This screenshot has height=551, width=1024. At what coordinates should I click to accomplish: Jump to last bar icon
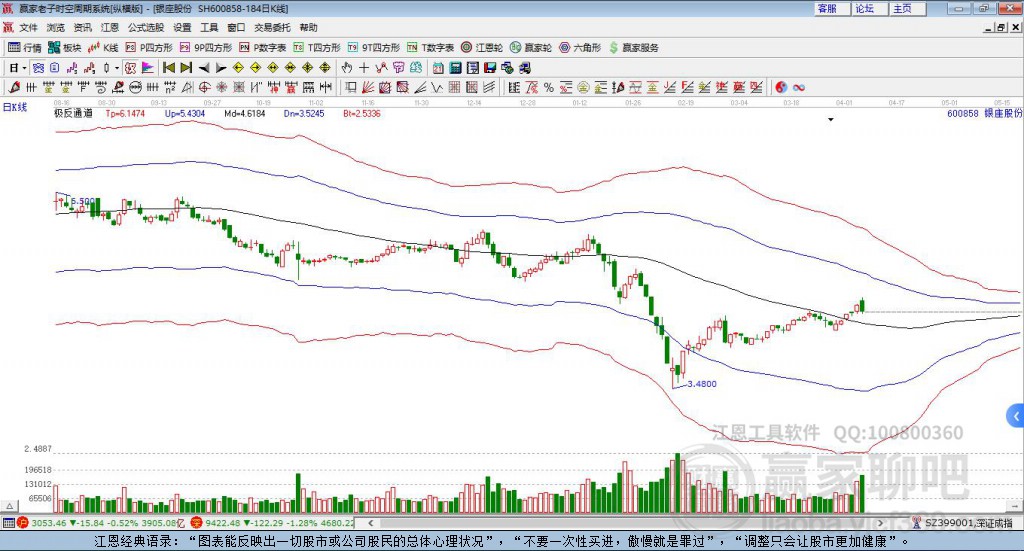tap(186, 68)
